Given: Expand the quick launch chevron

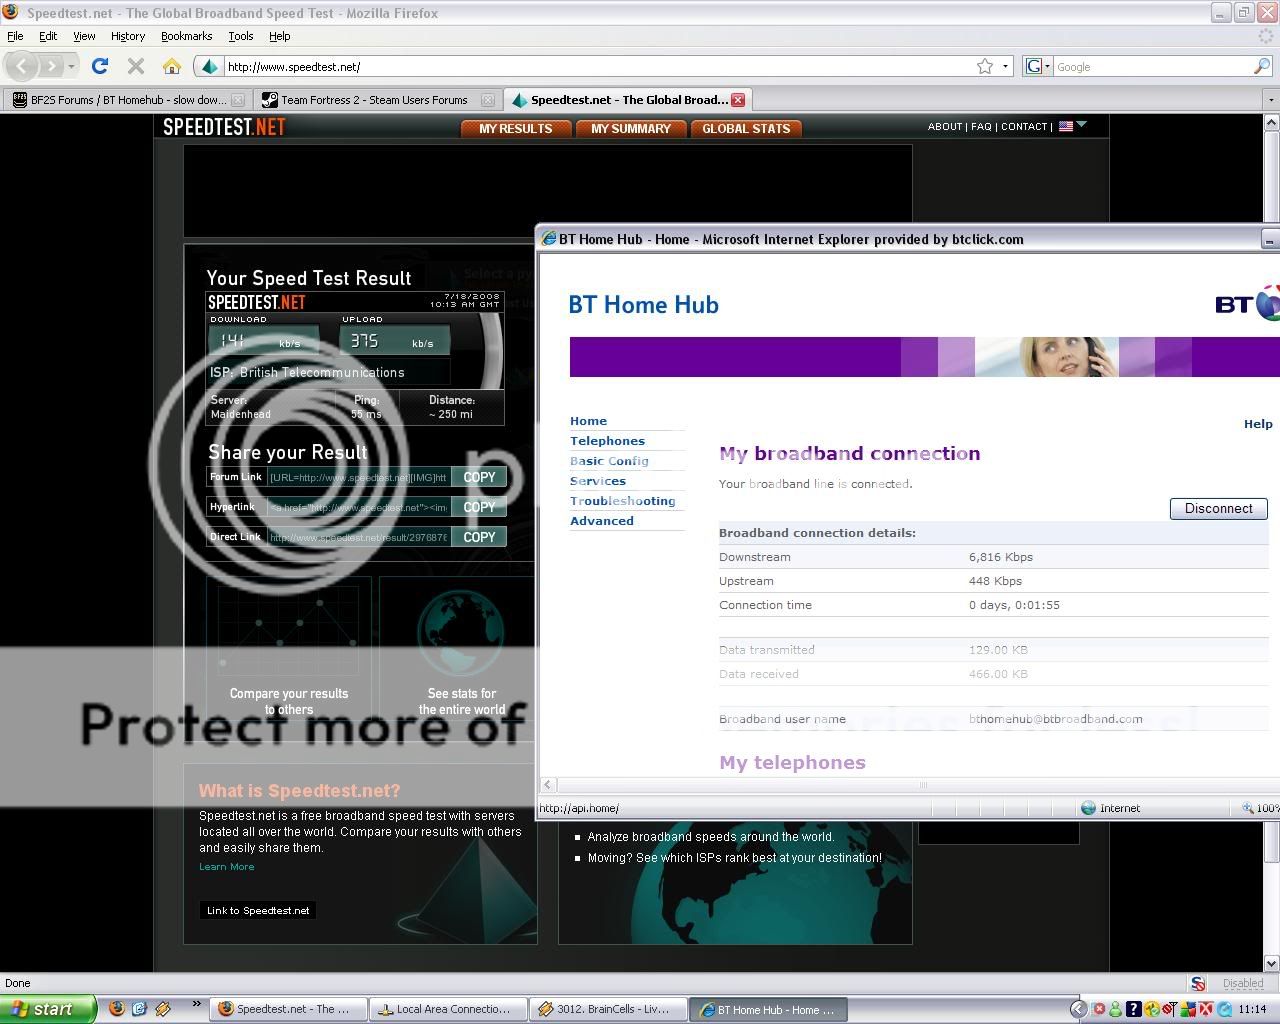Looking at the screenshot, I should 196,1004.
